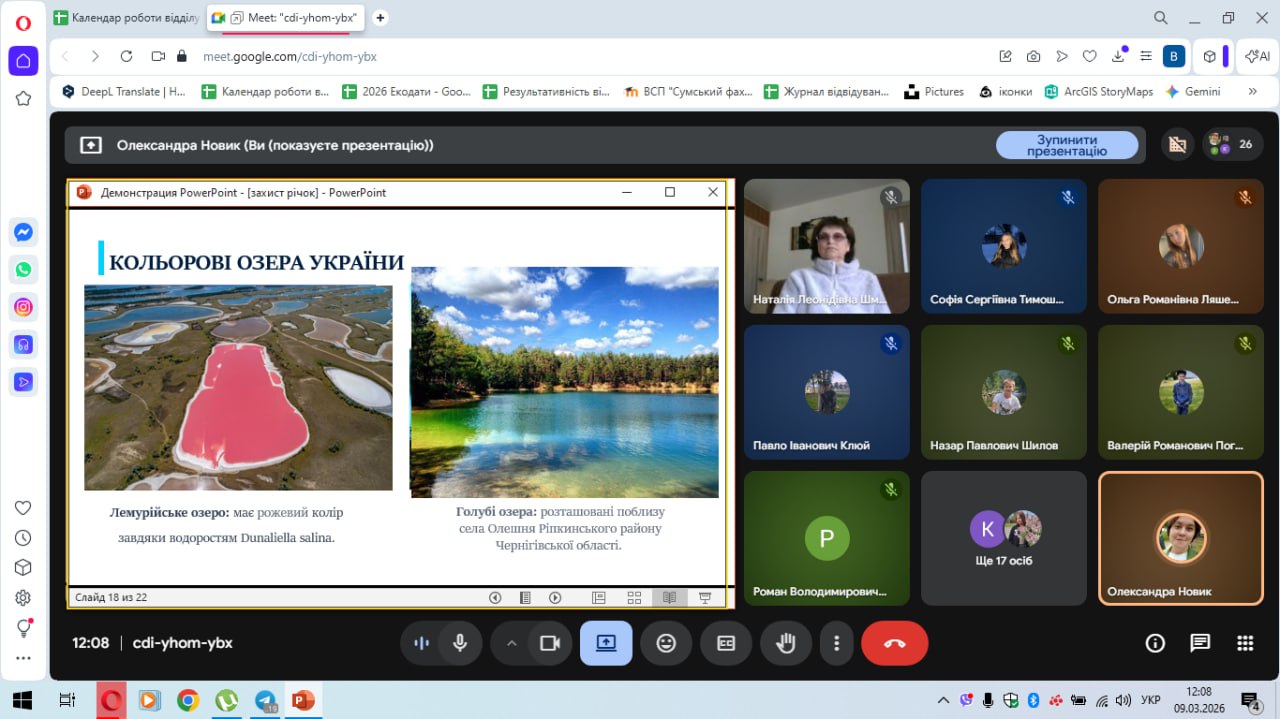The width and height of the screenshot is (1280, 719).
Task: Open Messenger in the Opera sidebar
Action: point(23,232)
